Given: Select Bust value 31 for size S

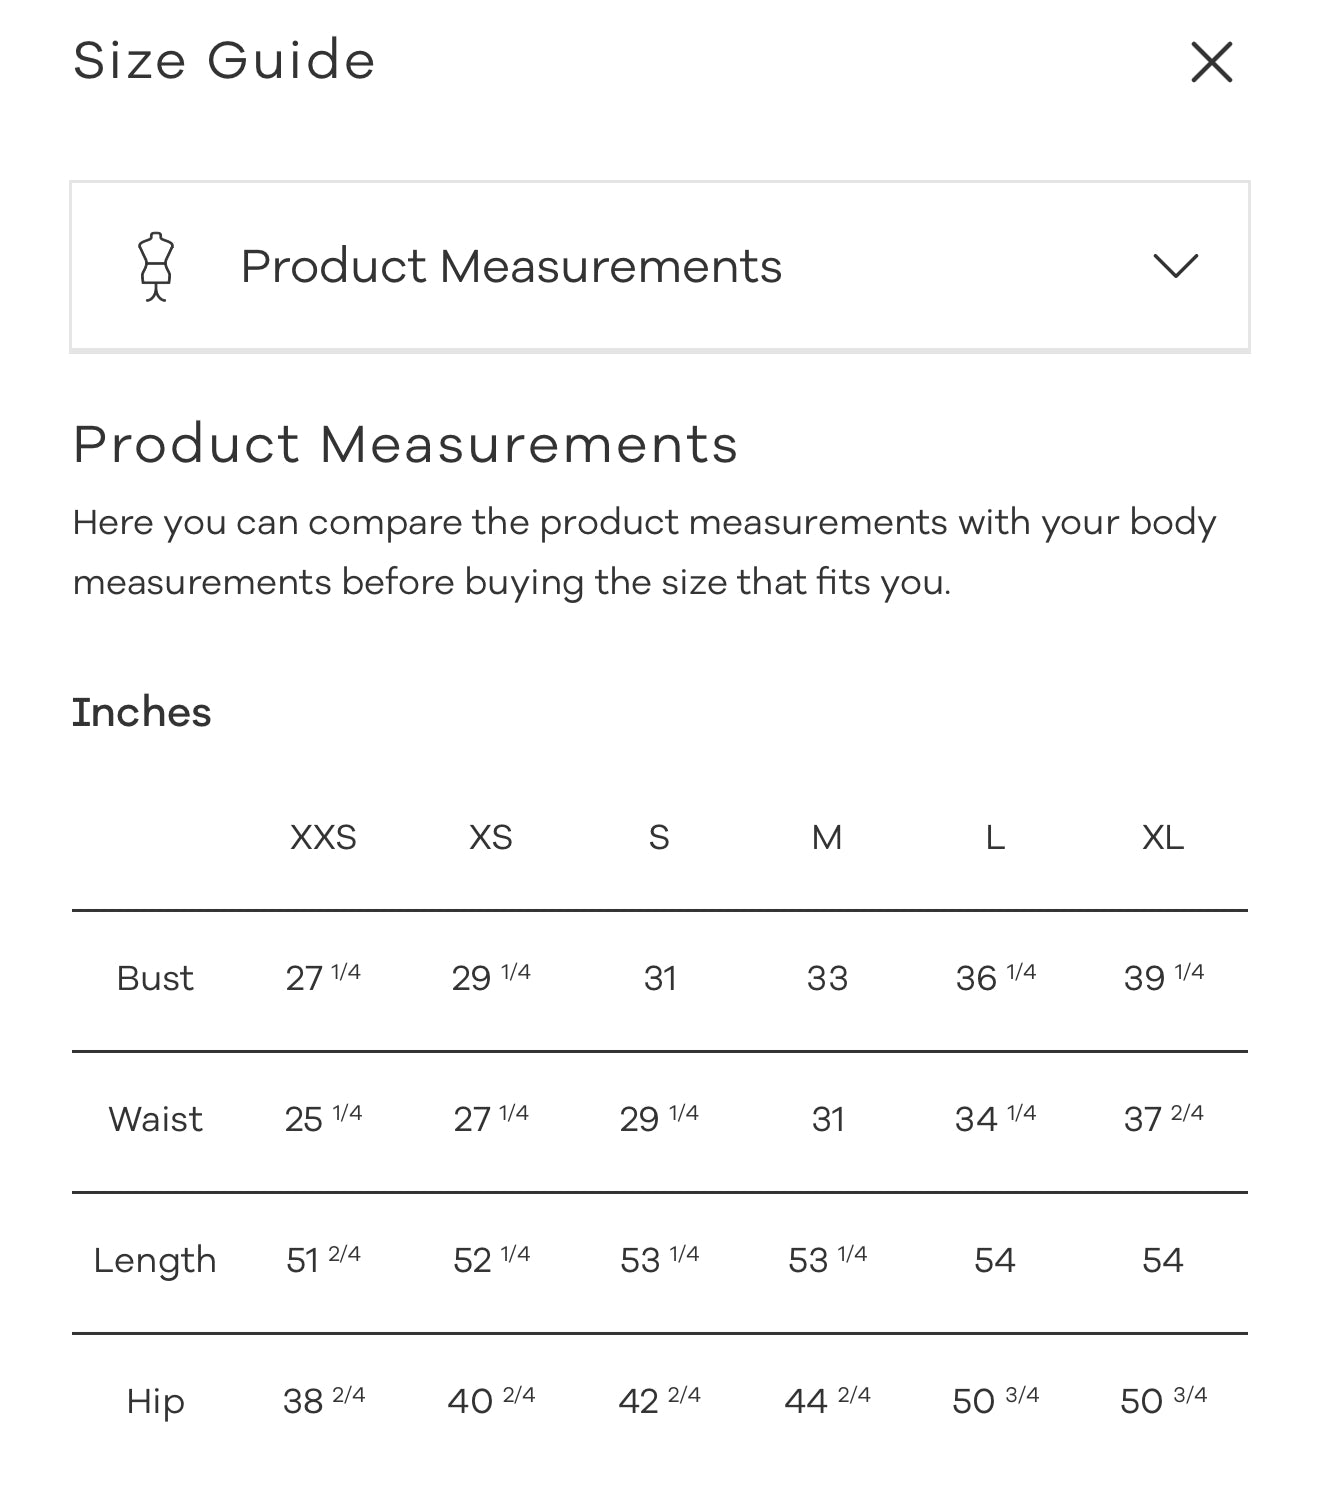Looking at the screenshot, I should (x=660, y=978).
